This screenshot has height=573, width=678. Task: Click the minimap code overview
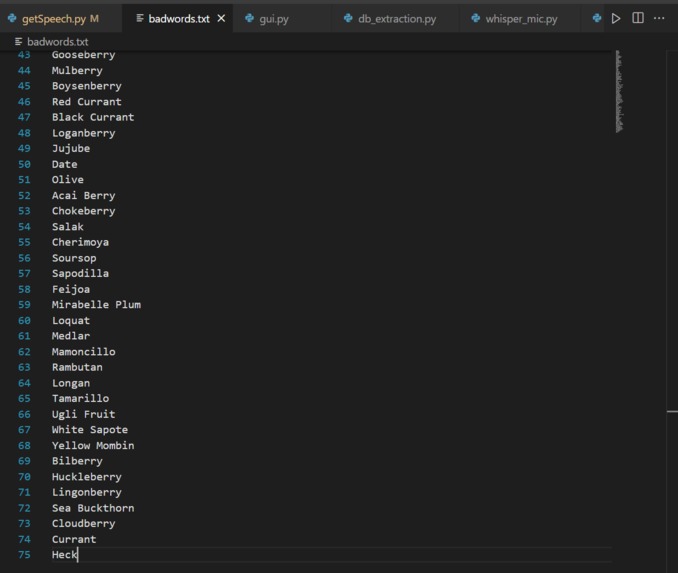(619, 91)
